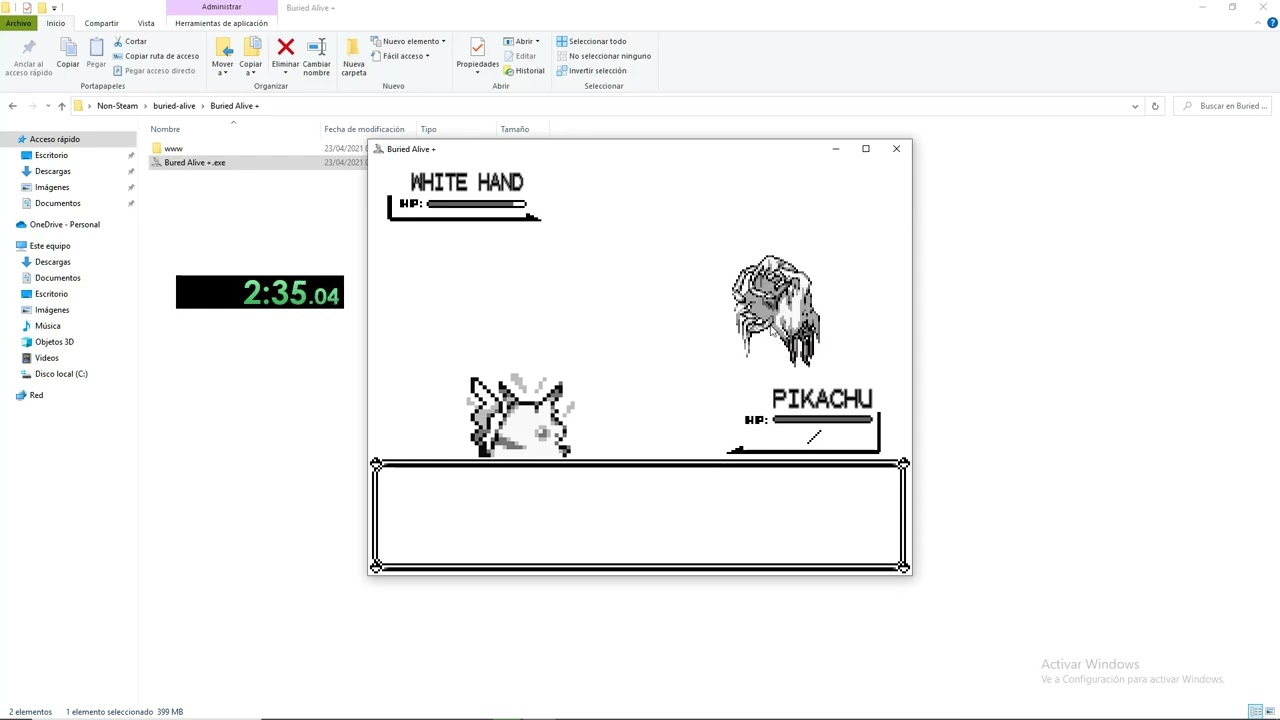Click the Cambiar nombre icon
Image resolution: width=1280 pixels, height=720 pixels.
(x=317, y=47)
